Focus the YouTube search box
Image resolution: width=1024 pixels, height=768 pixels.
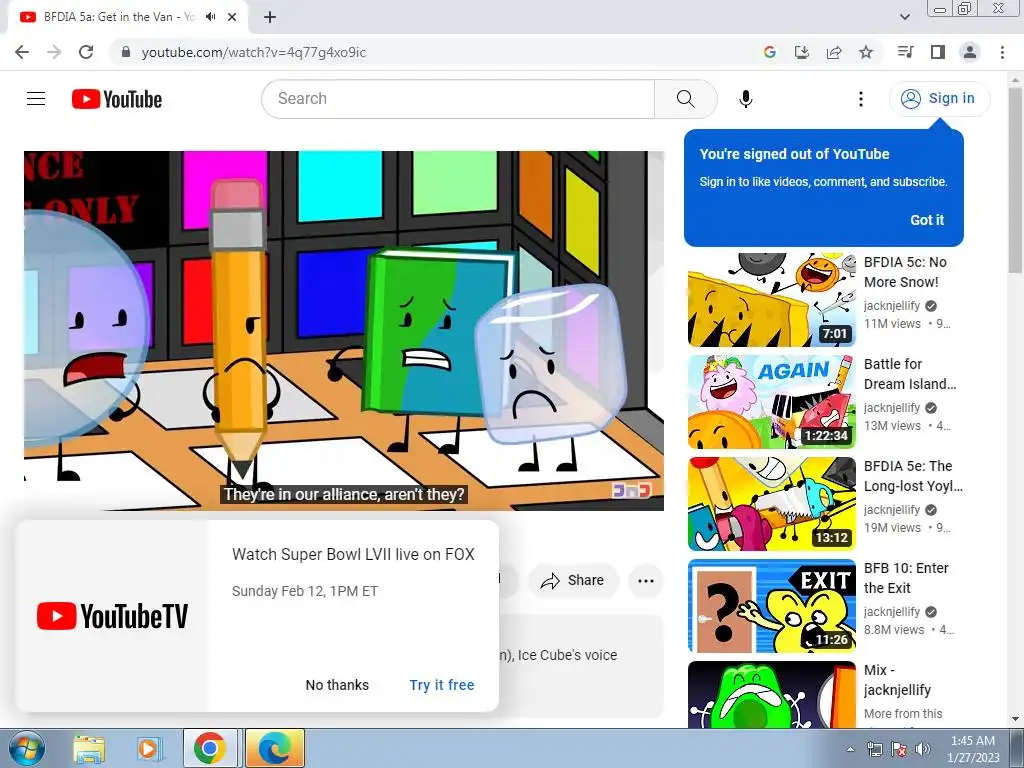(458, 99)
